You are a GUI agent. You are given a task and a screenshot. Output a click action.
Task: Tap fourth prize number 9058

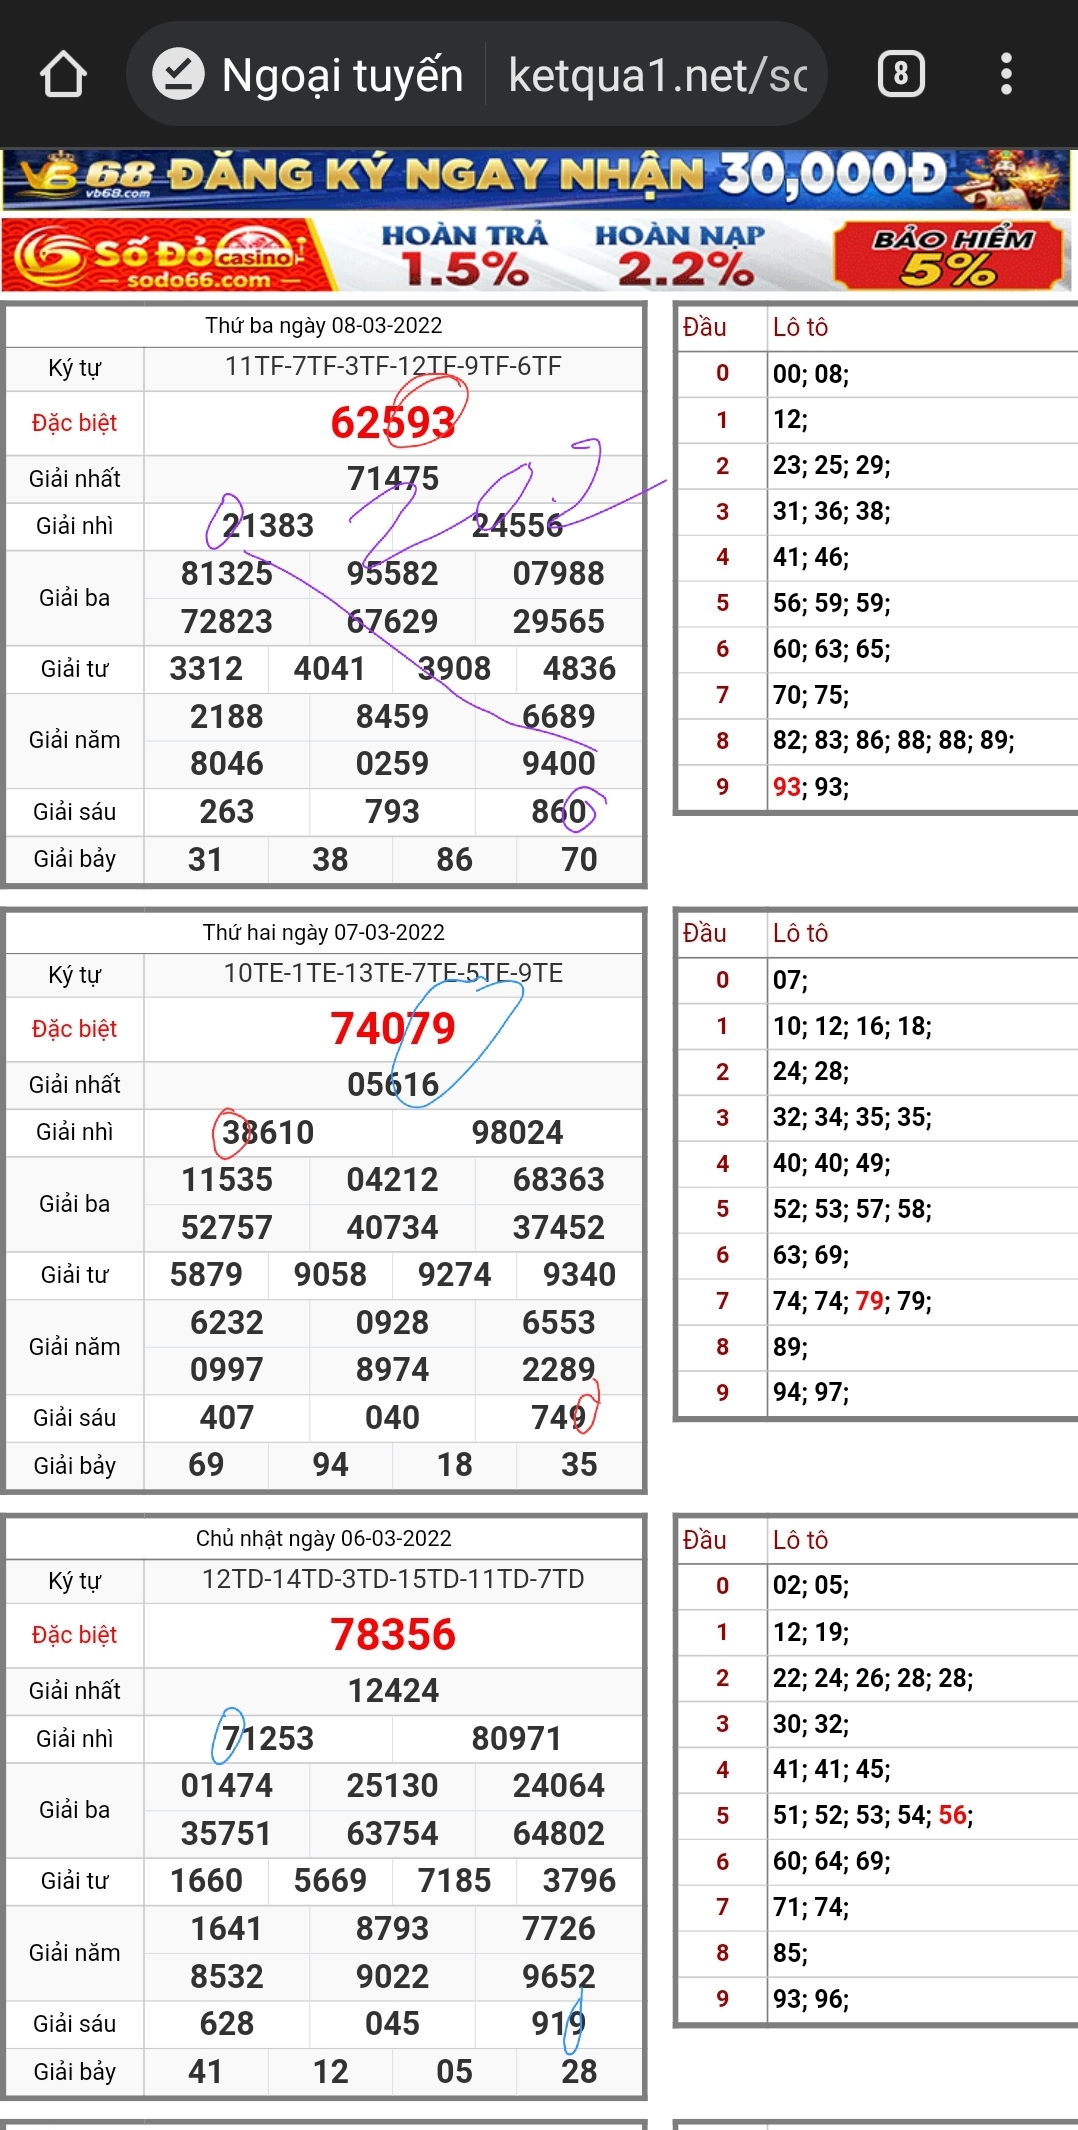point(330,1275)
